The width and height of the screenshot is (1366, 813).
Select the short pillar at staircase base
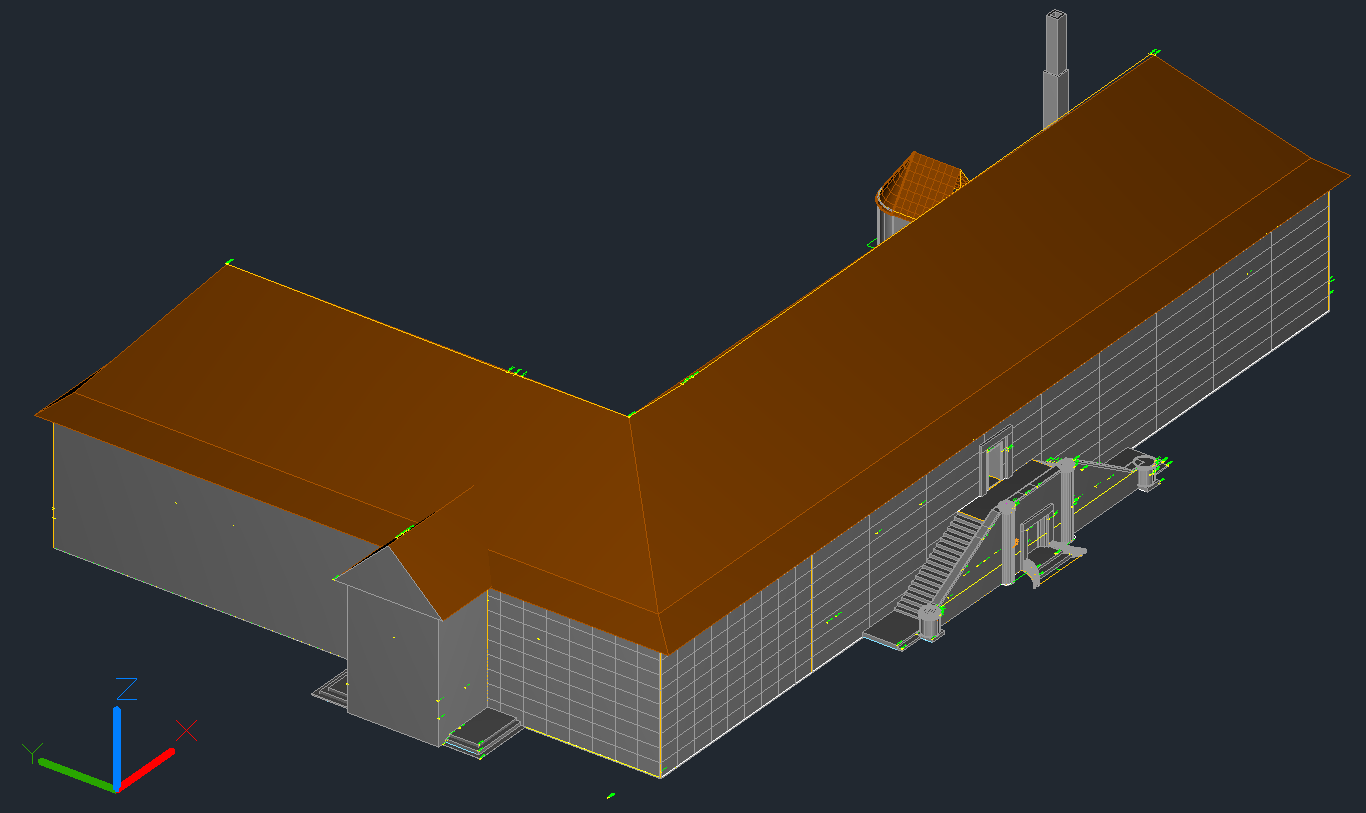[929, 620]
